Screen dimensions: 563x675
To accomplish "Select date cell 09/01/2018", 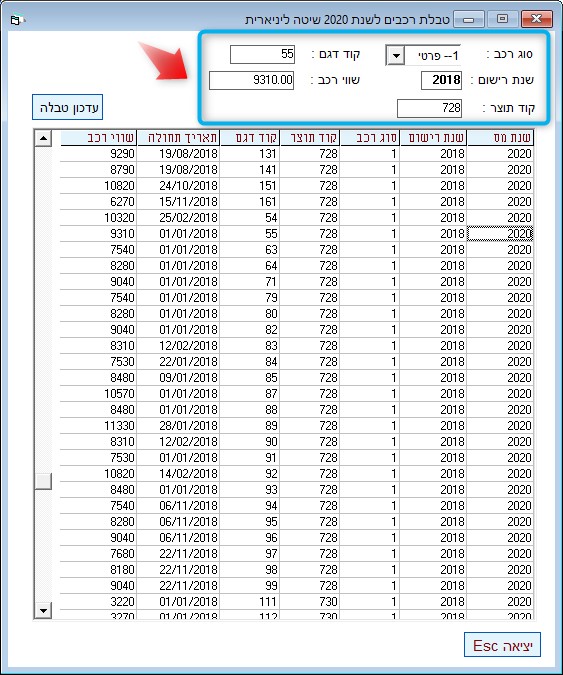I will coord(178,378).
